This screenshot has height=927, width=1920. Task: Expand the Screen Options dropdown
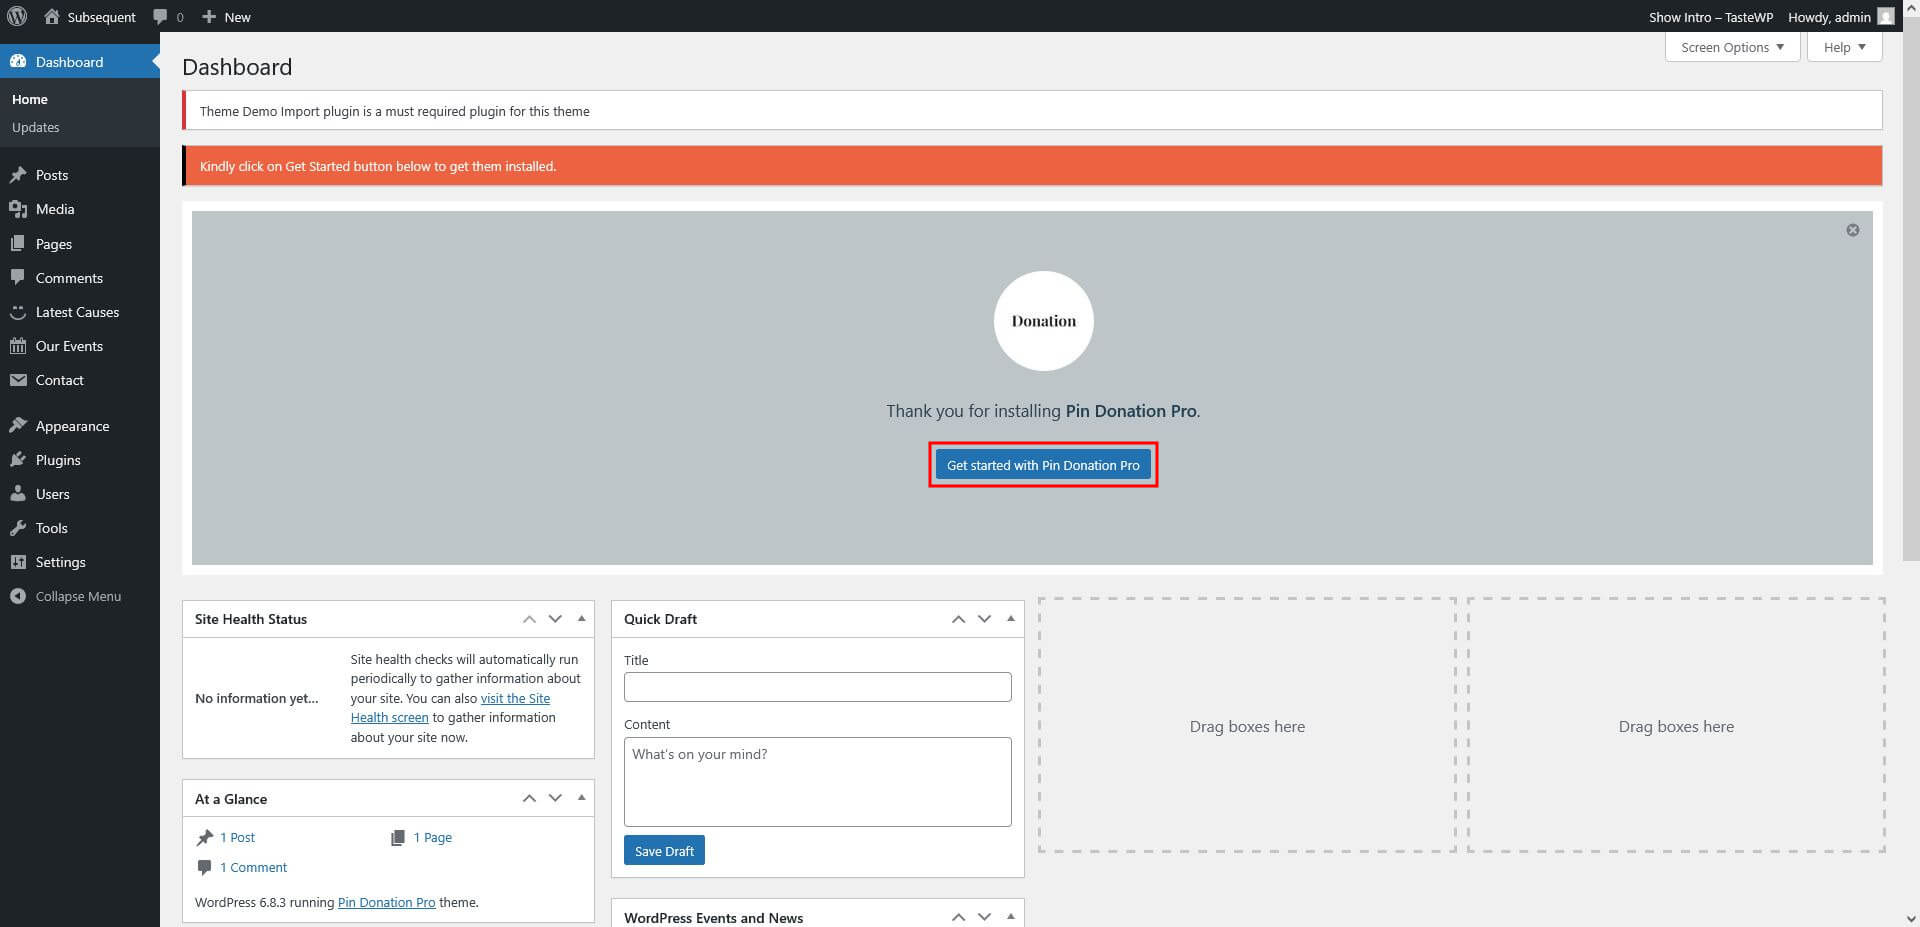(x=1732, y=47)
